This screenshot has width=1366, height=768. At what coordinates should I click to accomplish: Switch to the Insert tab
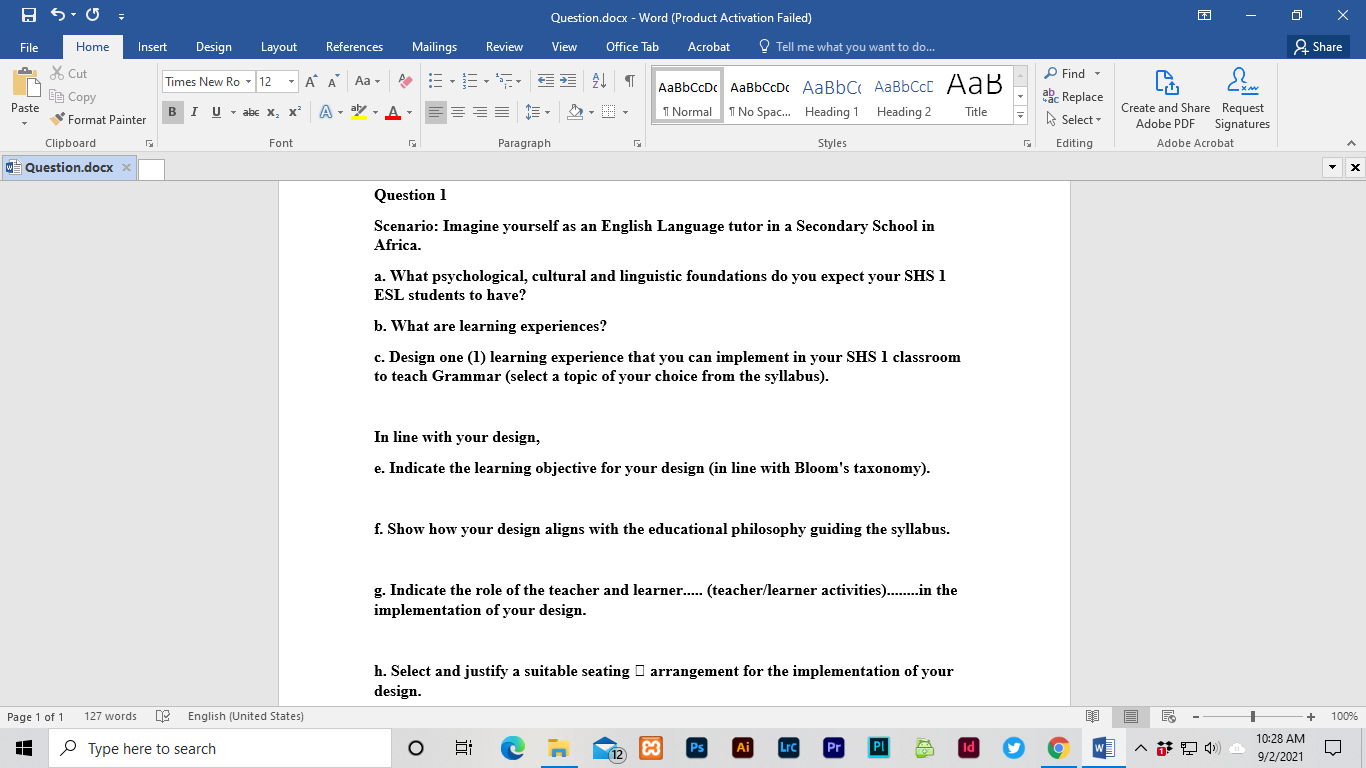(x=152, y=47)
